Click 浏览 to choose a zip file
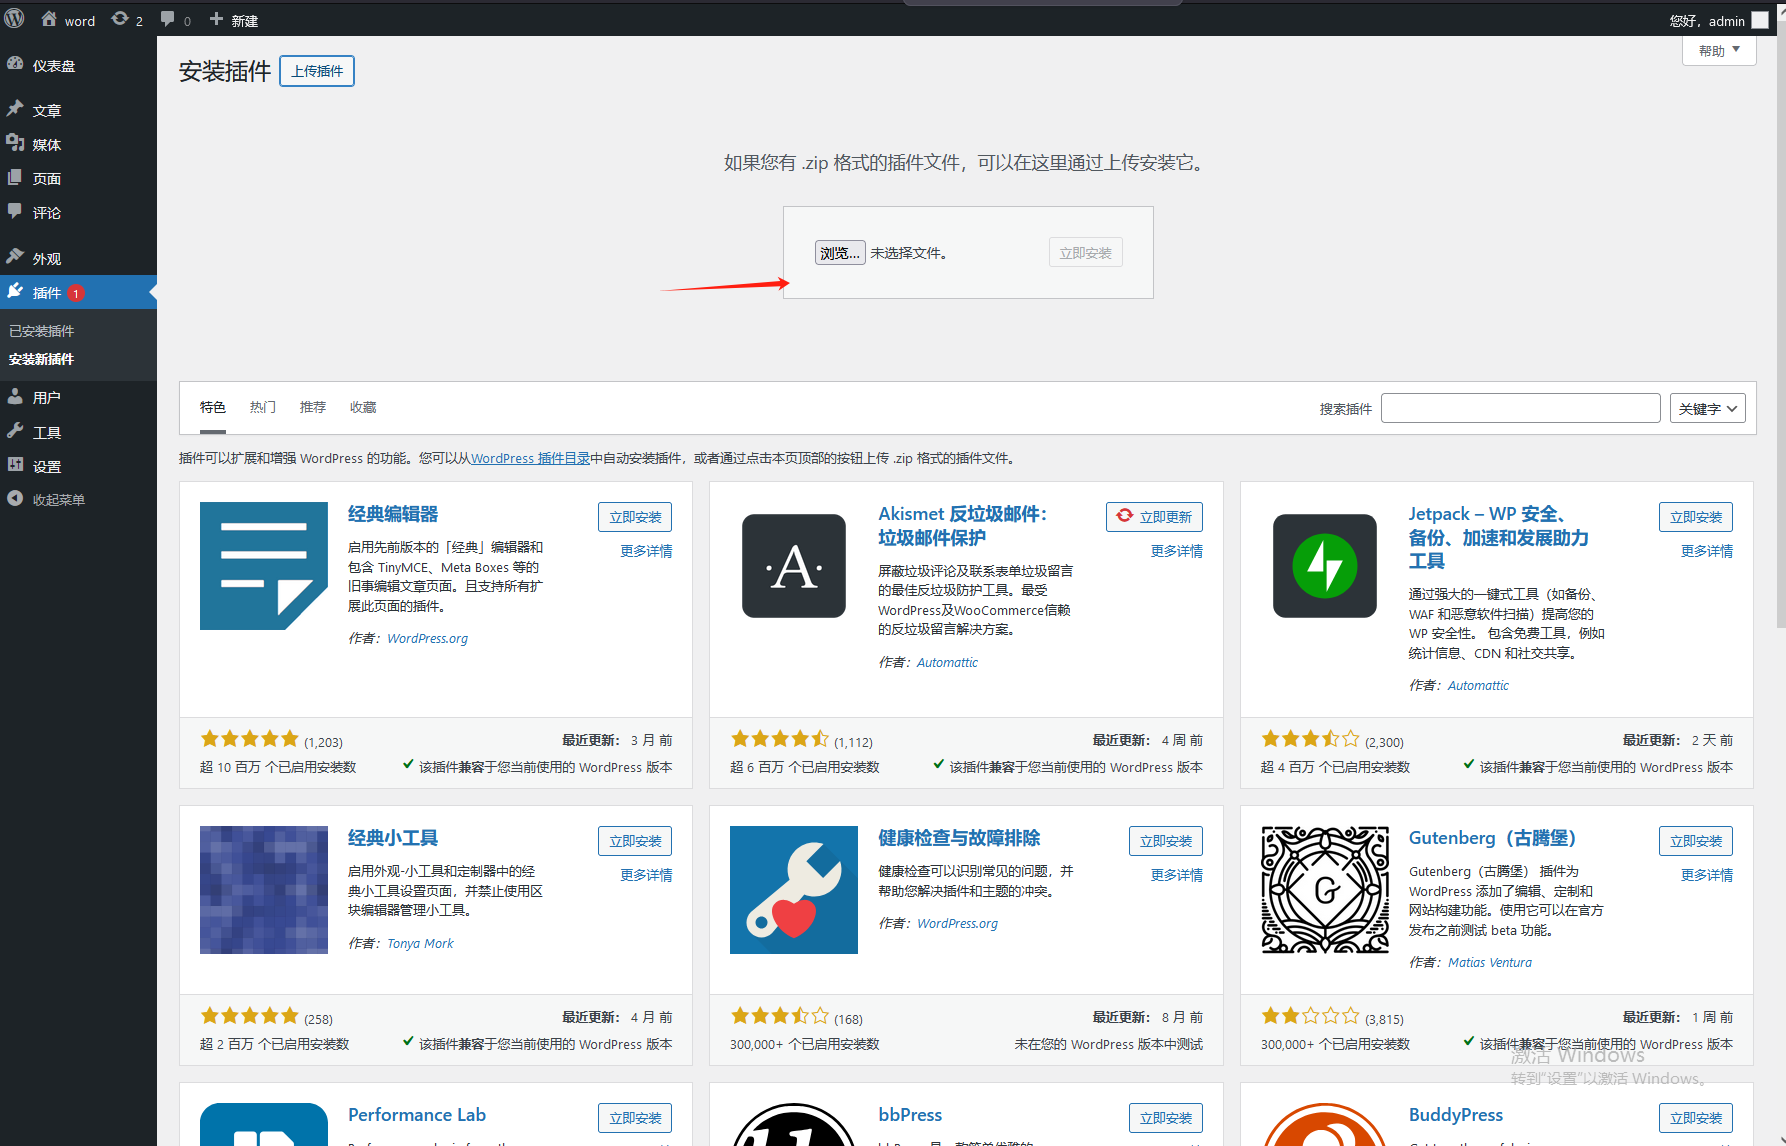The width and height of the screenshot is (1786, 1146). coord(840,253)
